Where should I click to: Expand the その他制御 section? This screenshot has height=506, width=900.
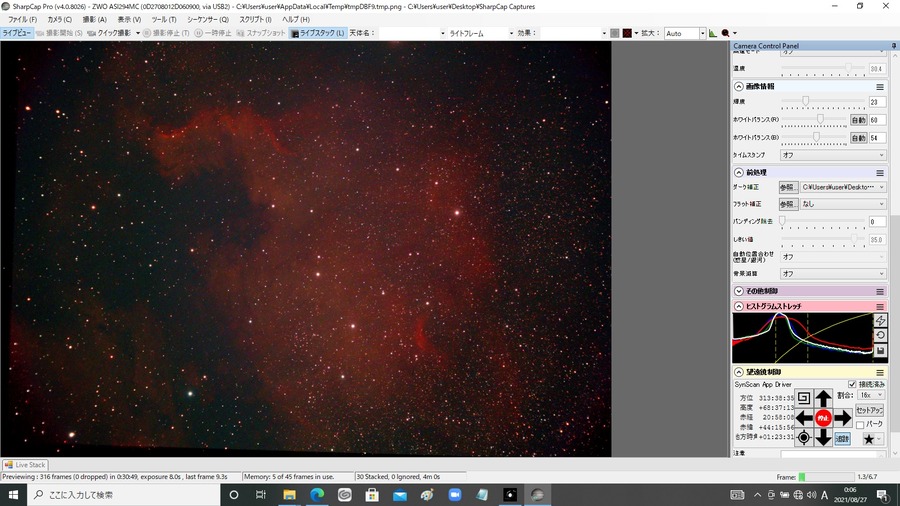click(739, 291)
